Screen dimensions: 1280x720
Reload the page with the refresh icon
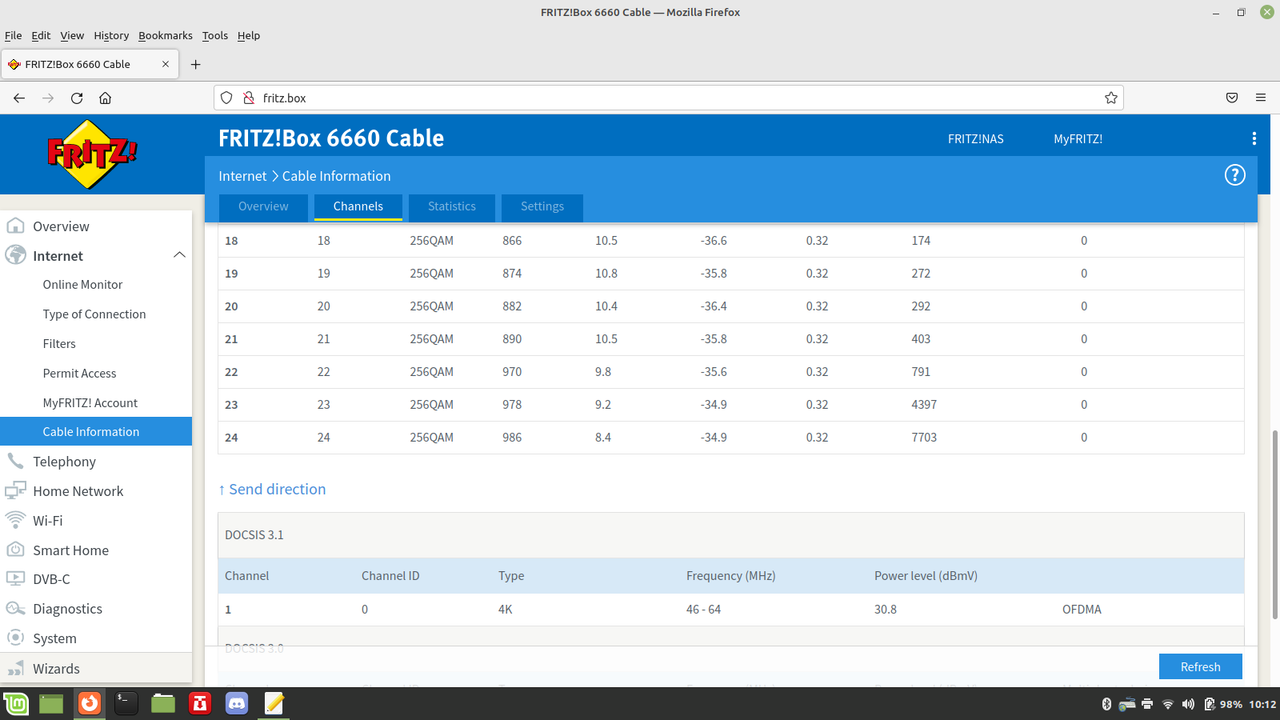point(77,98)
